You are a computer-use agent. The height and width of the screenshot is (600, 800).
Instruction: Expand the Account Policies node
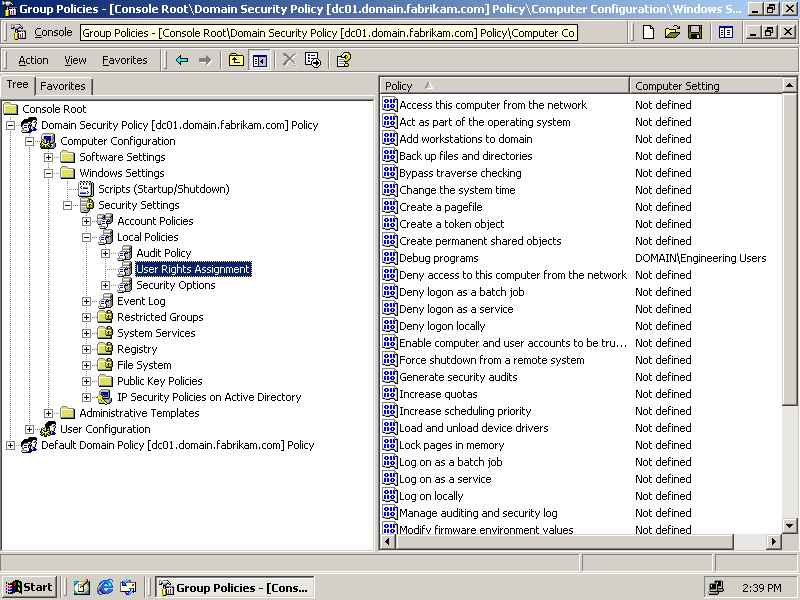87,221
